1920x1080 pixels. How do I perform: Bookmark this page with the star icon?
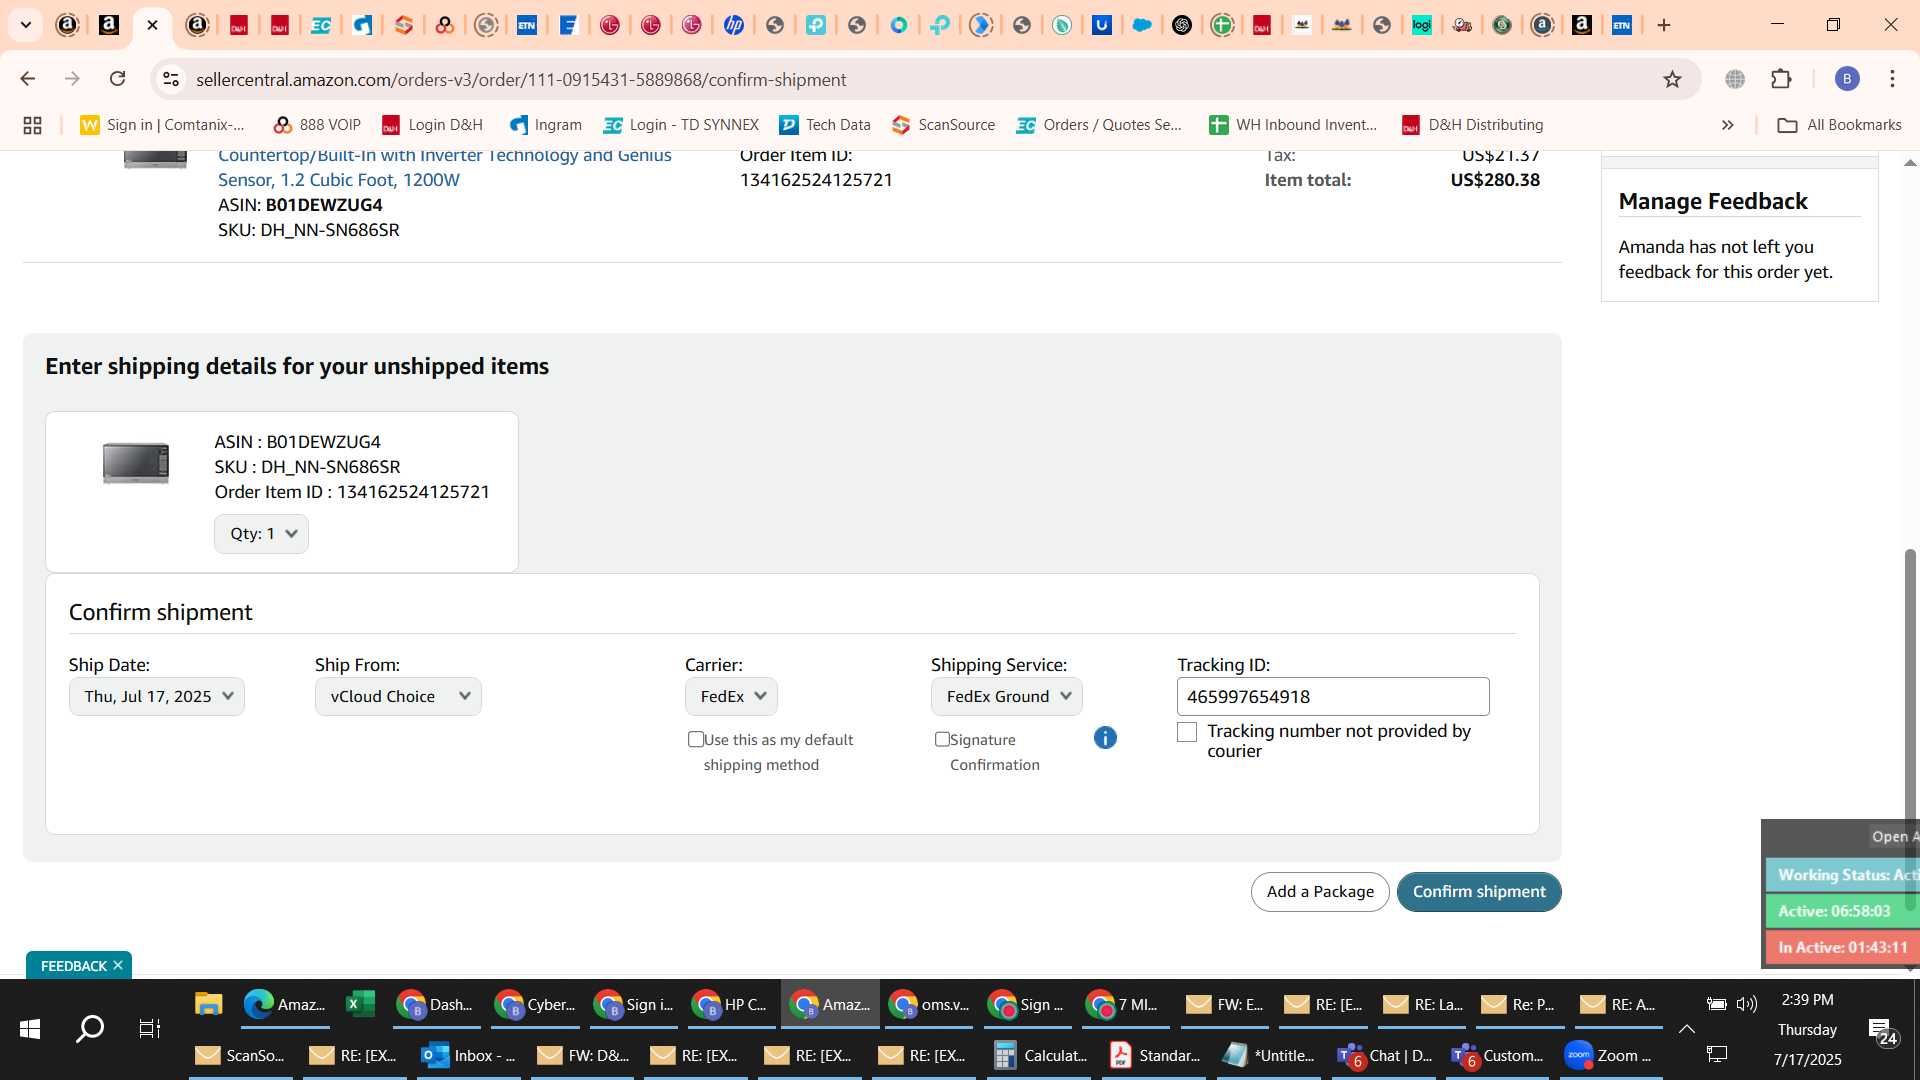pyautogui.click(x=1672, y=79)
